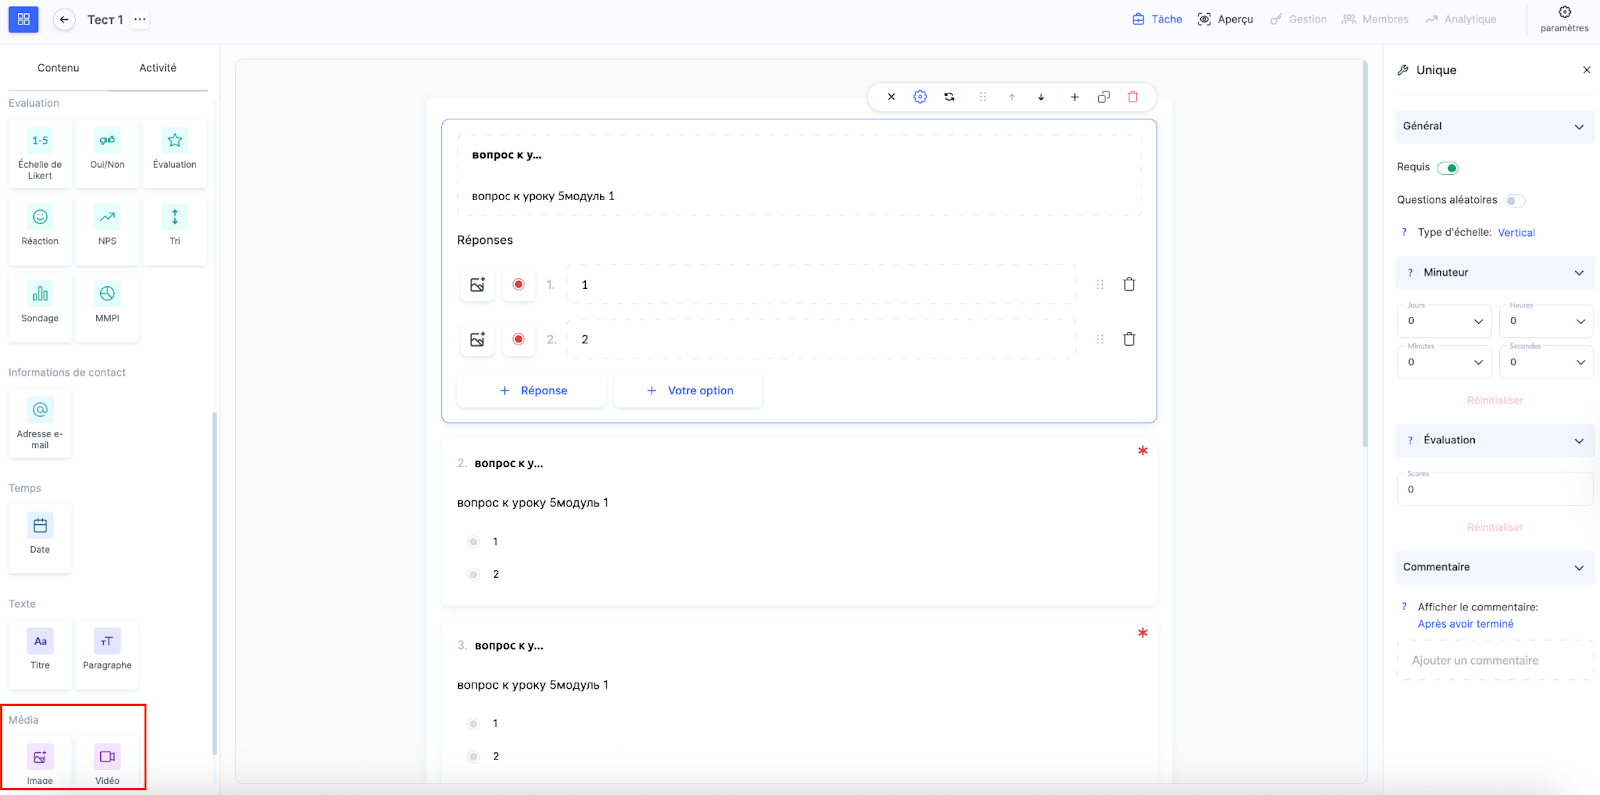Open question settings gear in the toolbar
Image resolution: width=1600 pixels, height=795 pixels.
pos(920,97)
